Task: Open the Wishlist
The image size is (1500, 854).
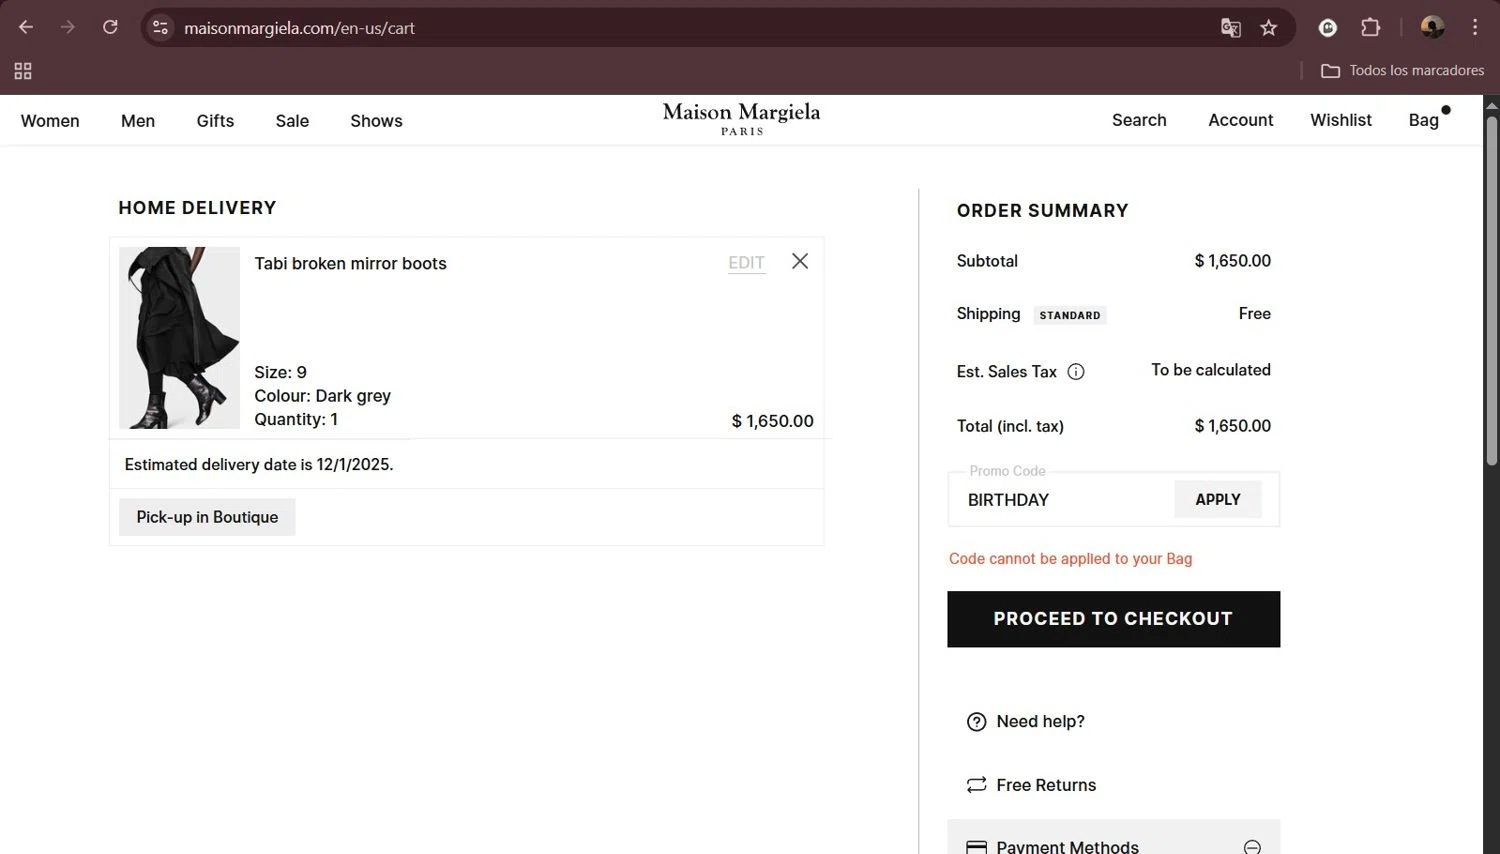Action: point(1341,120)
